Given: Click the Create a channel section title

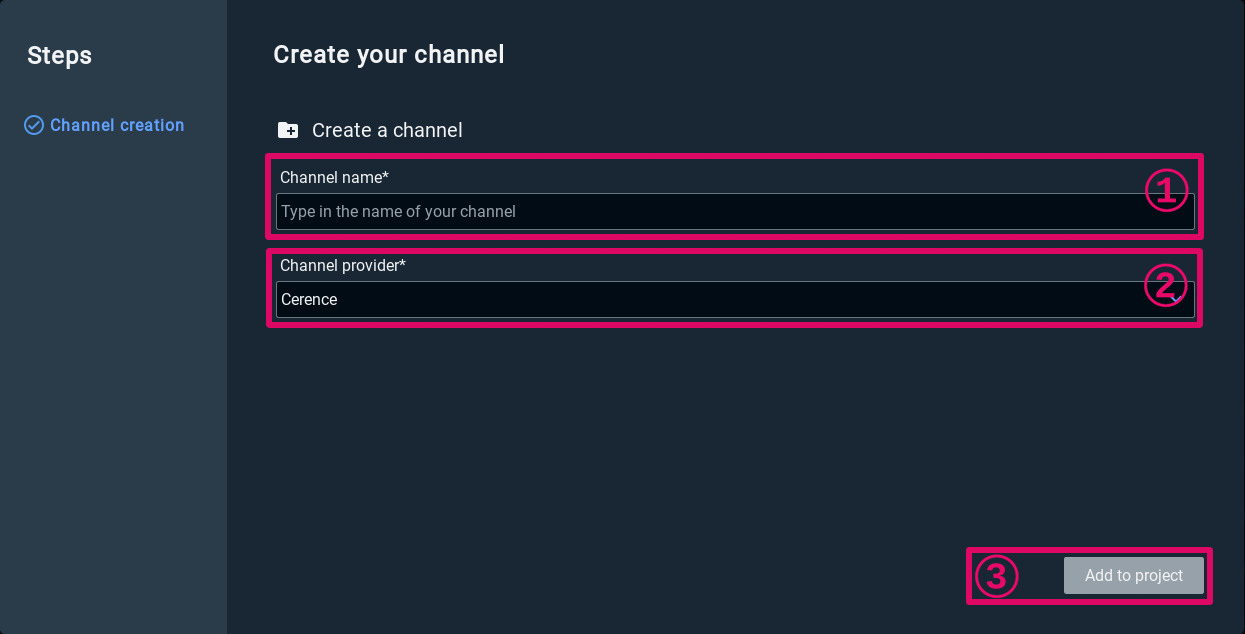Looking at the screenshot, I should tap(387, 130).
